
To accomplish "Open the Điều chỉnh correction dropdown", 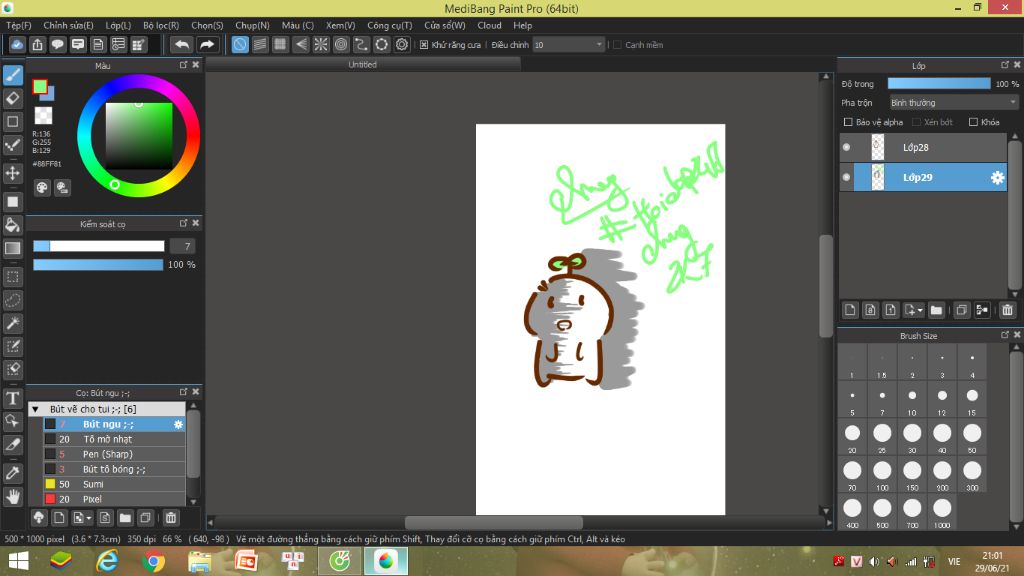I will click(568, 44).
